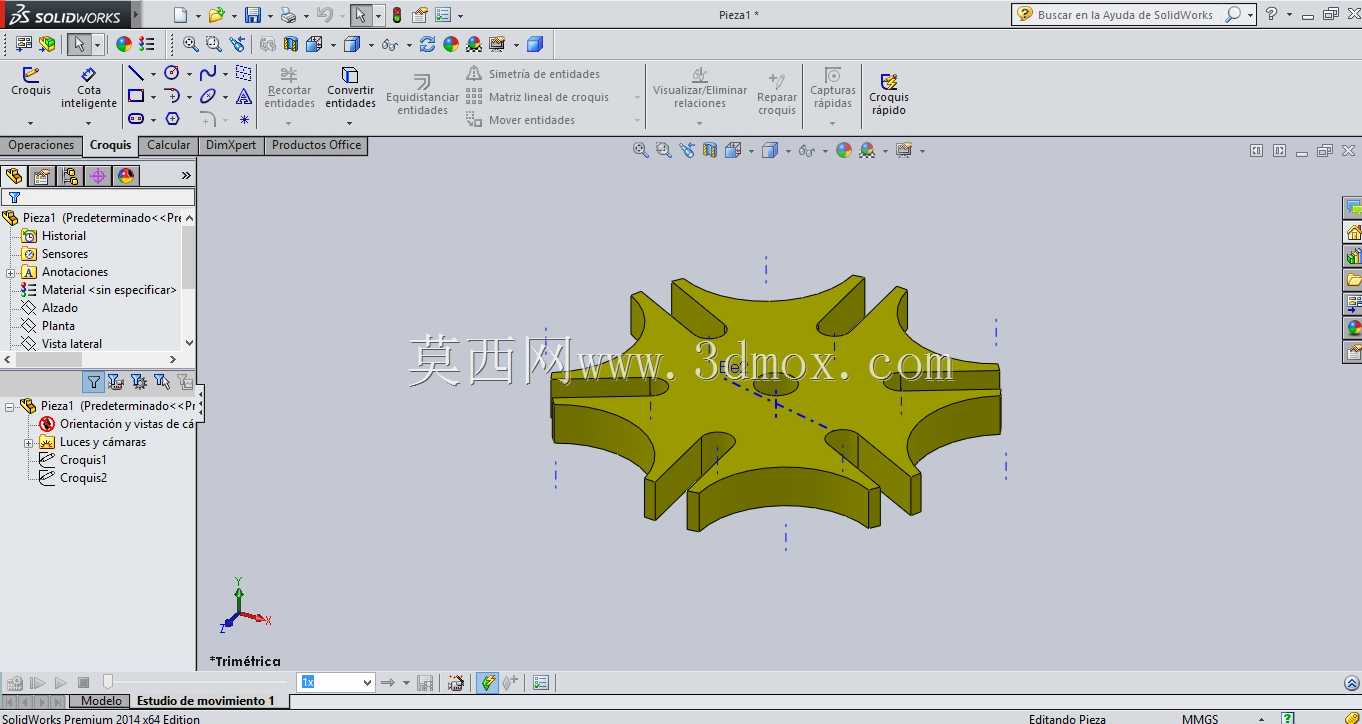Toggle the Filter Animated button
1362x724 pixels.
[116, 381]
